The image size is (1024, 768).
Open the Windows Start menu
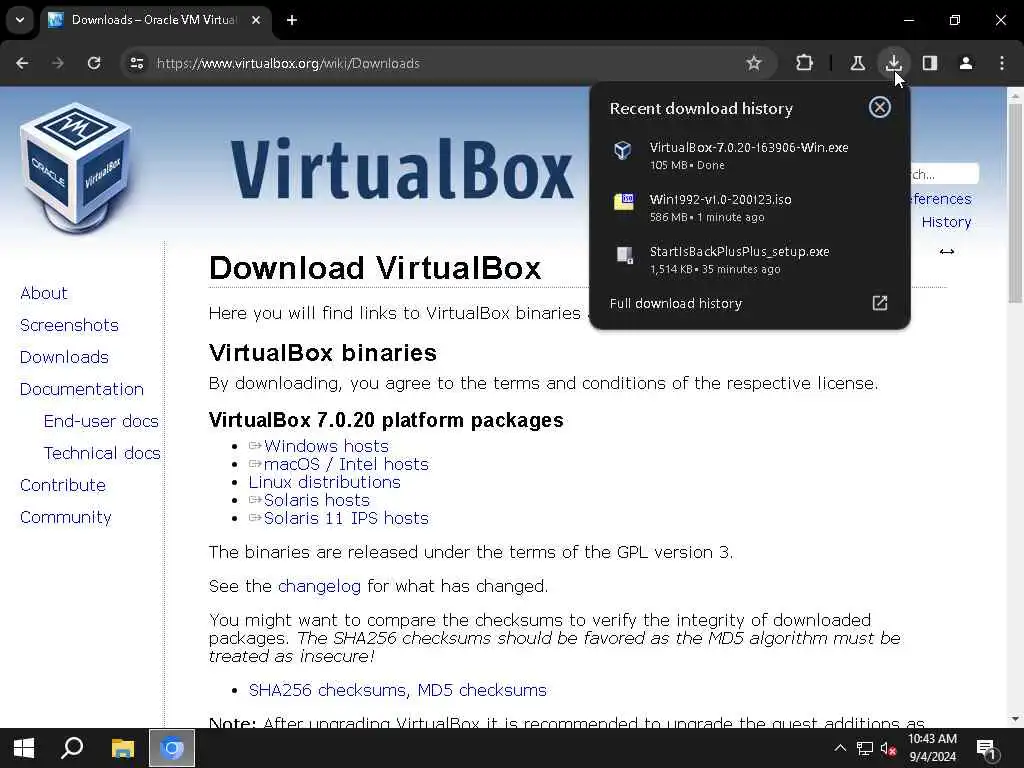coord(24,748)
